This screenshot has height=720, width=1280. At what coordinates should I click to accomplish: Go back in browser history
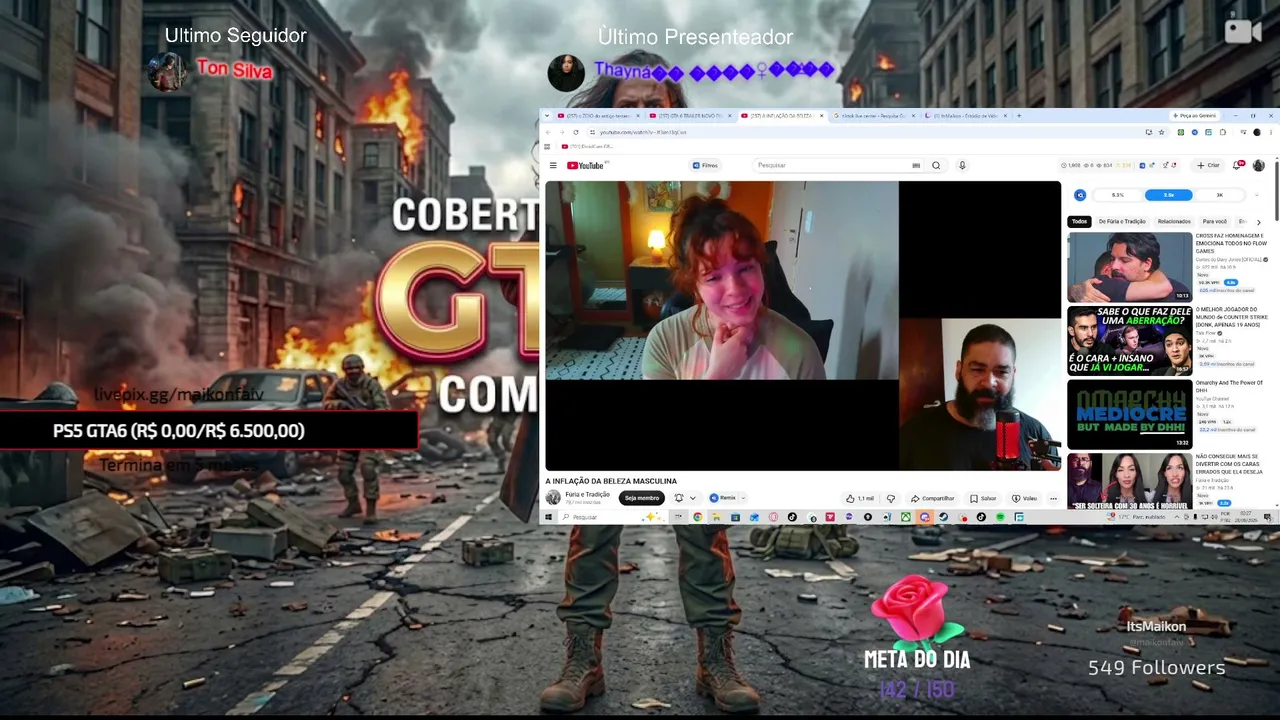point(548,132)
